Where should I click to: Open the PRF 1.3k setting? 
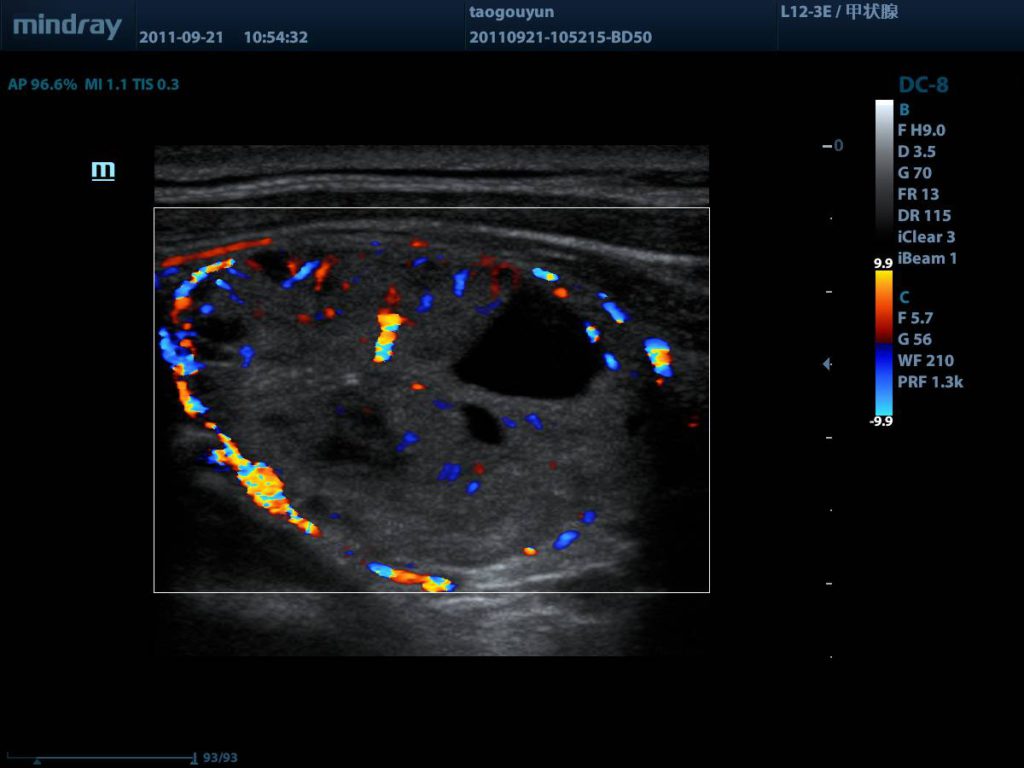pyautogui.click(x=930, y=381)
